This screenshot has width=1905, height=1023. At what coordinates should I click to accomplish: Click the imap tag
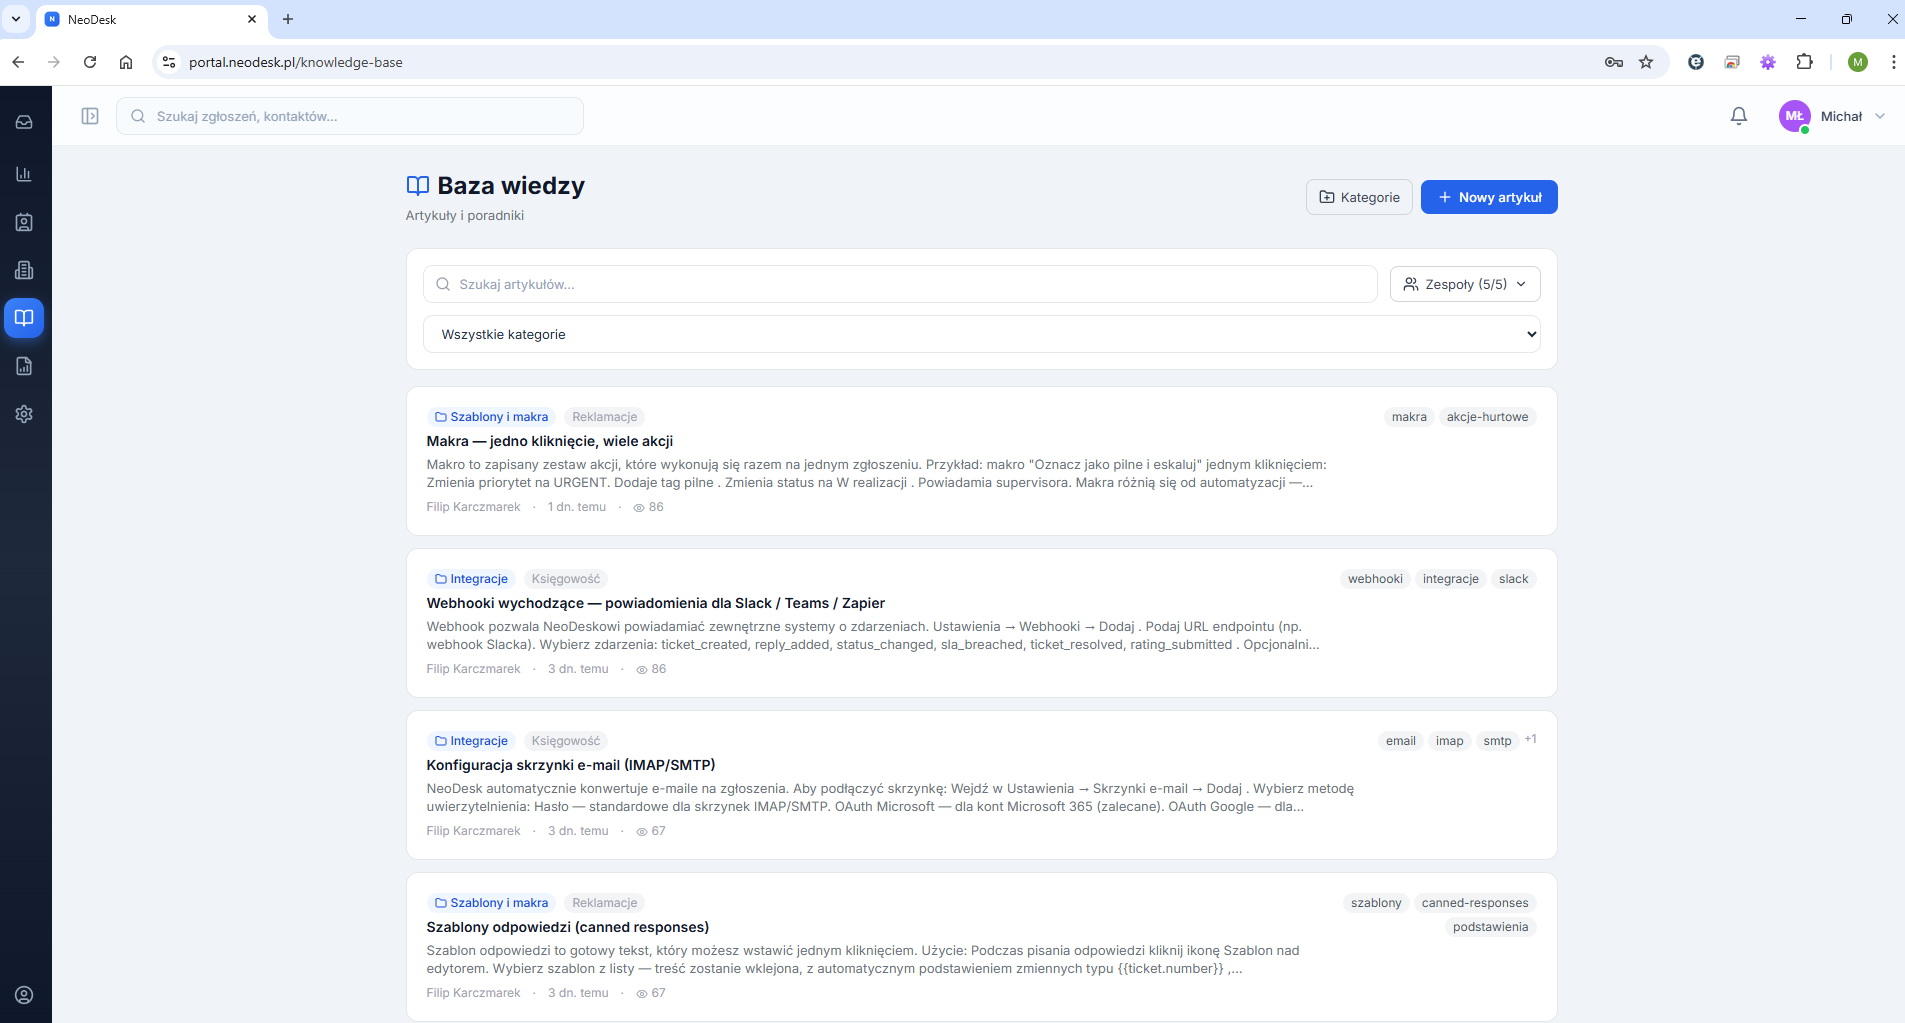click(x=1449, y=741)
